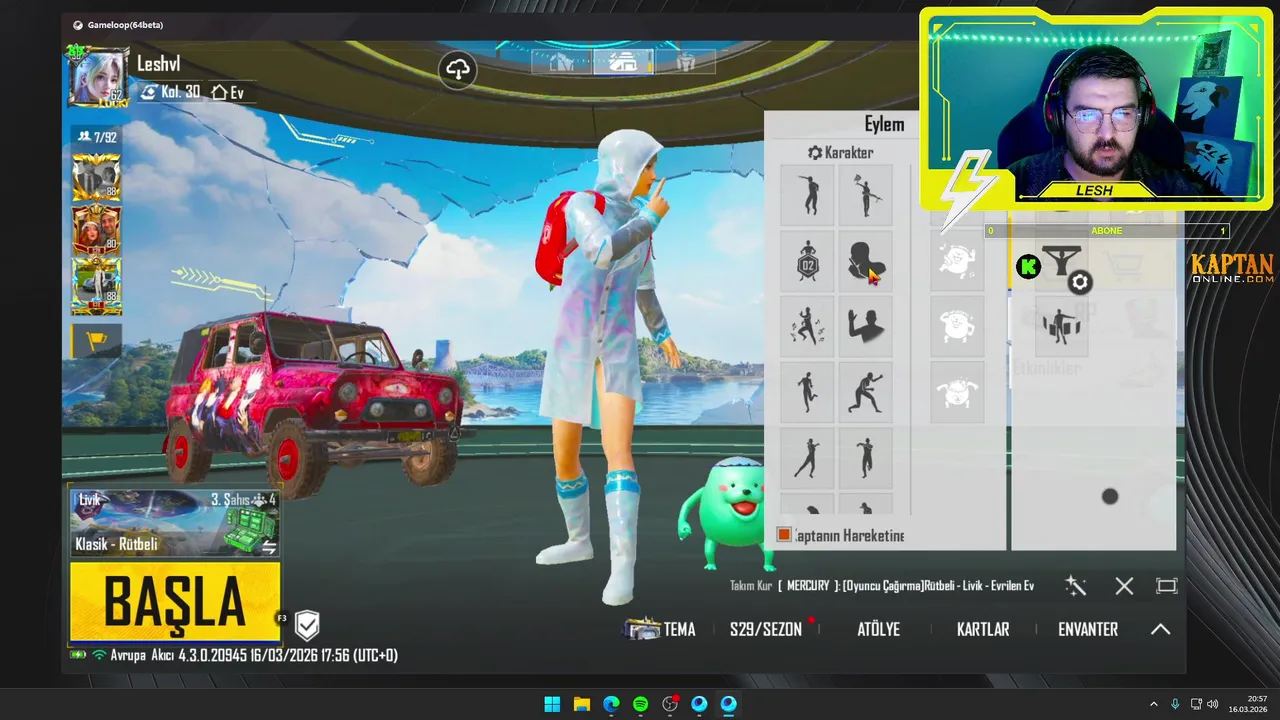Select the bottom arms-spread mascot emote
This screenshot has height=720, width=1280.
pos(957,392)
